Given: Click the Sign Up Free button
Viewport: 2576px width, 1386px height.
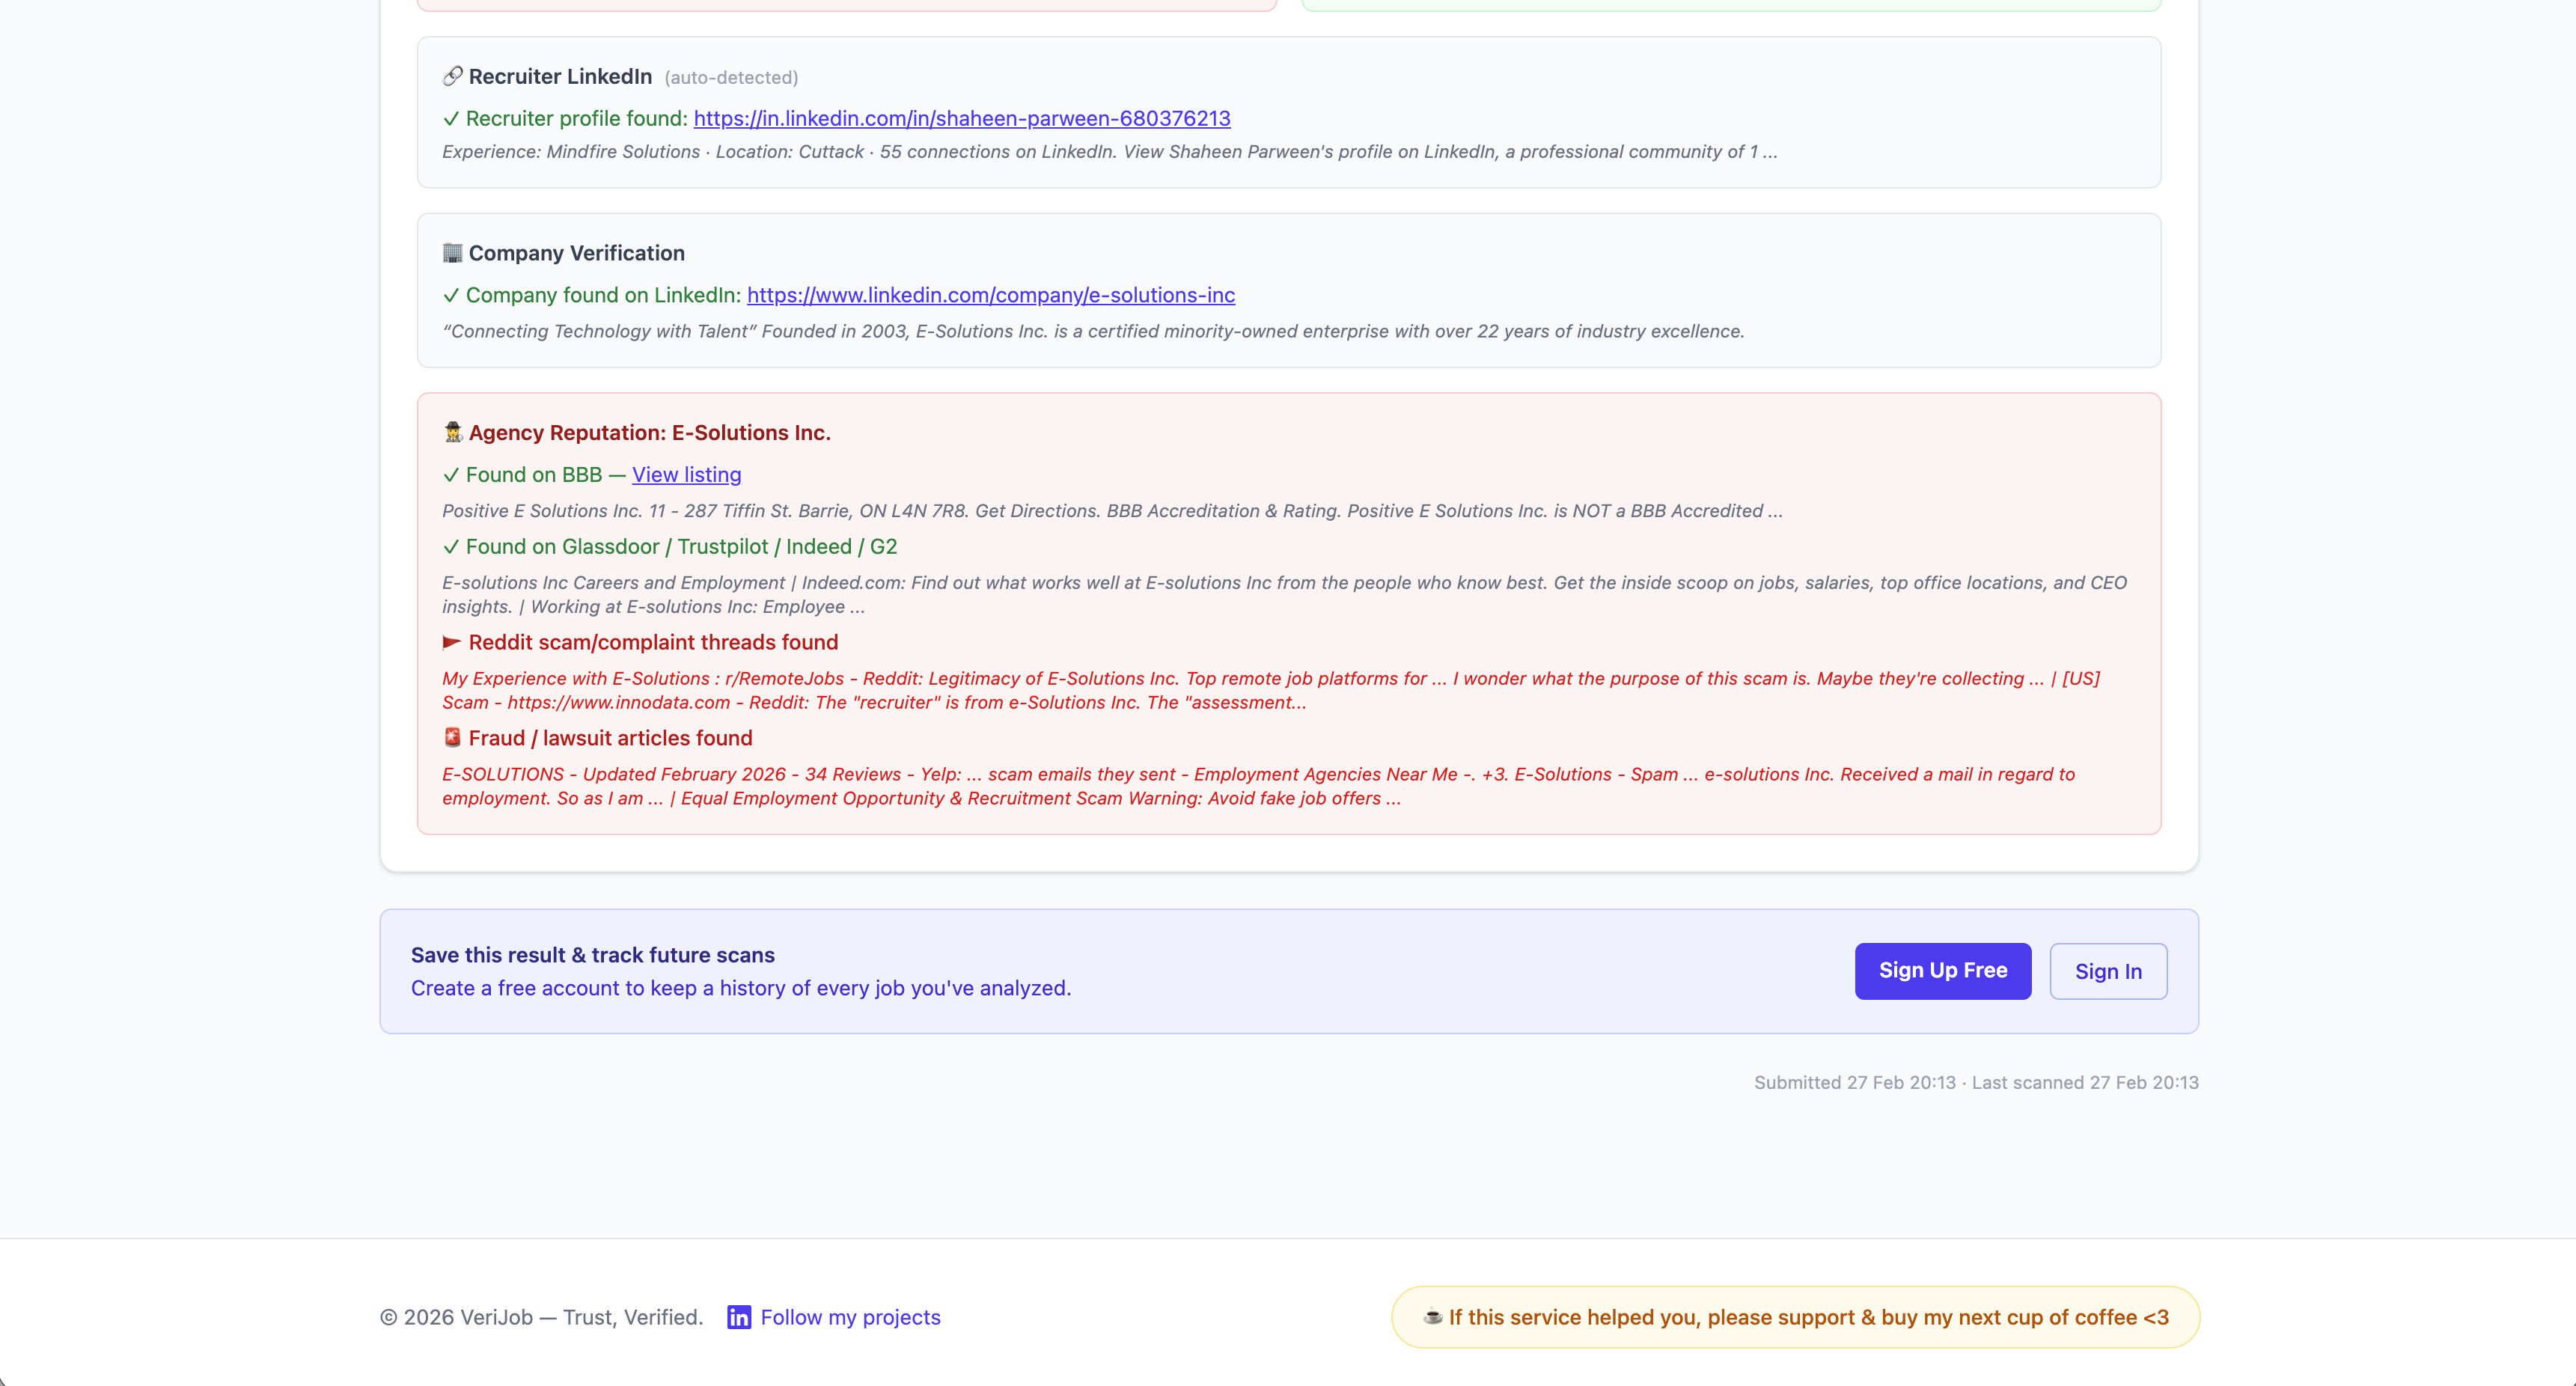Looking at the screenshot, I should click(1942, 971).
